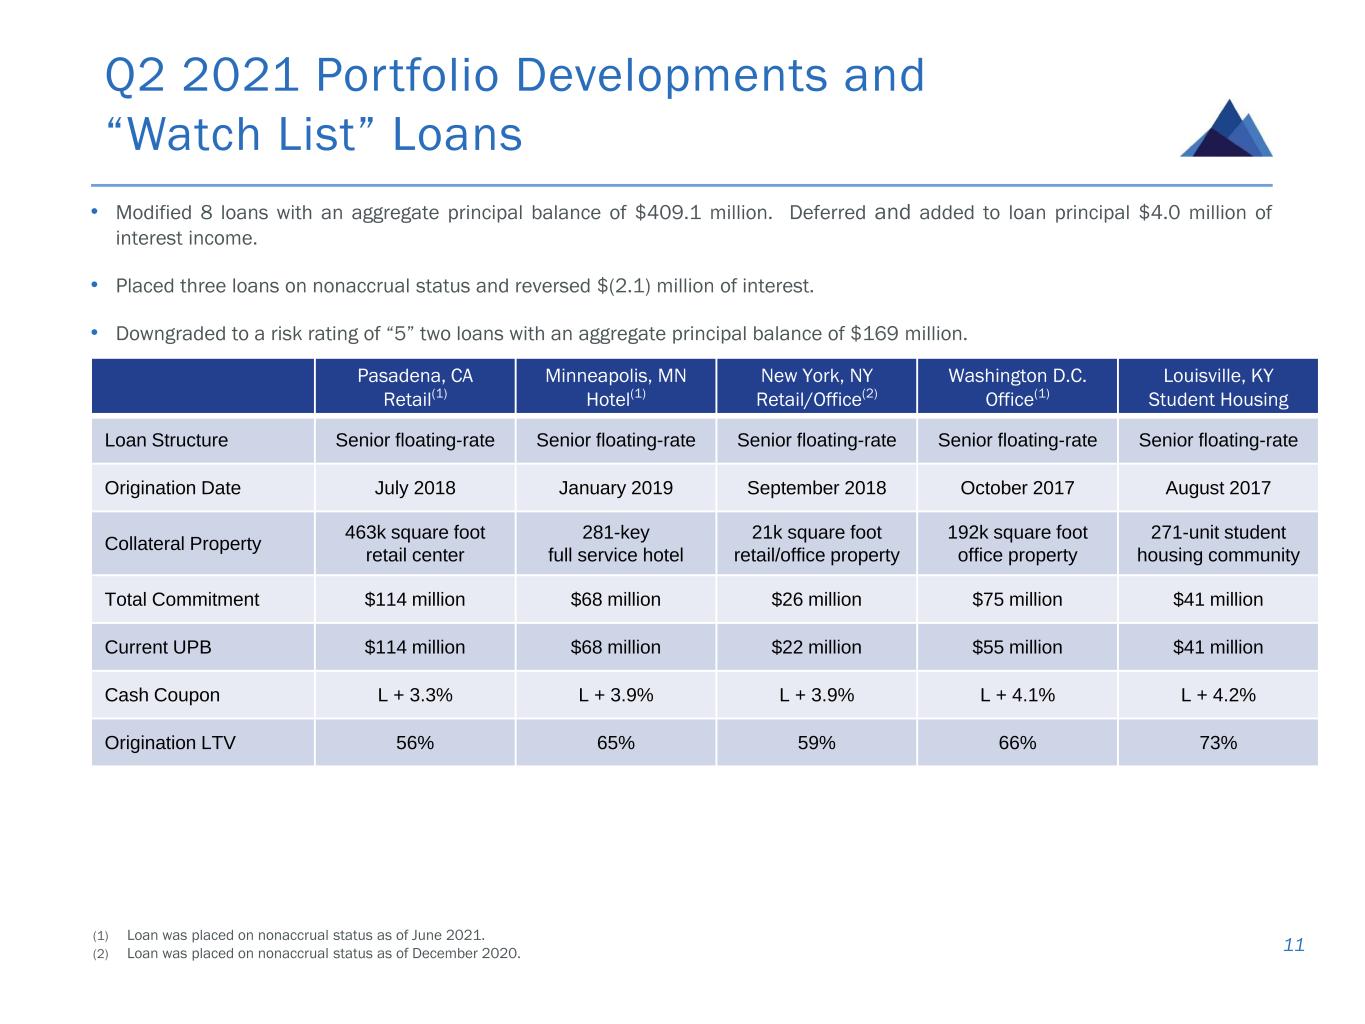1365x1024 pixels.
Task: Click the 'Washington D.C. Office' column header
Action: pyautogui.click(x=1017, y=388)
